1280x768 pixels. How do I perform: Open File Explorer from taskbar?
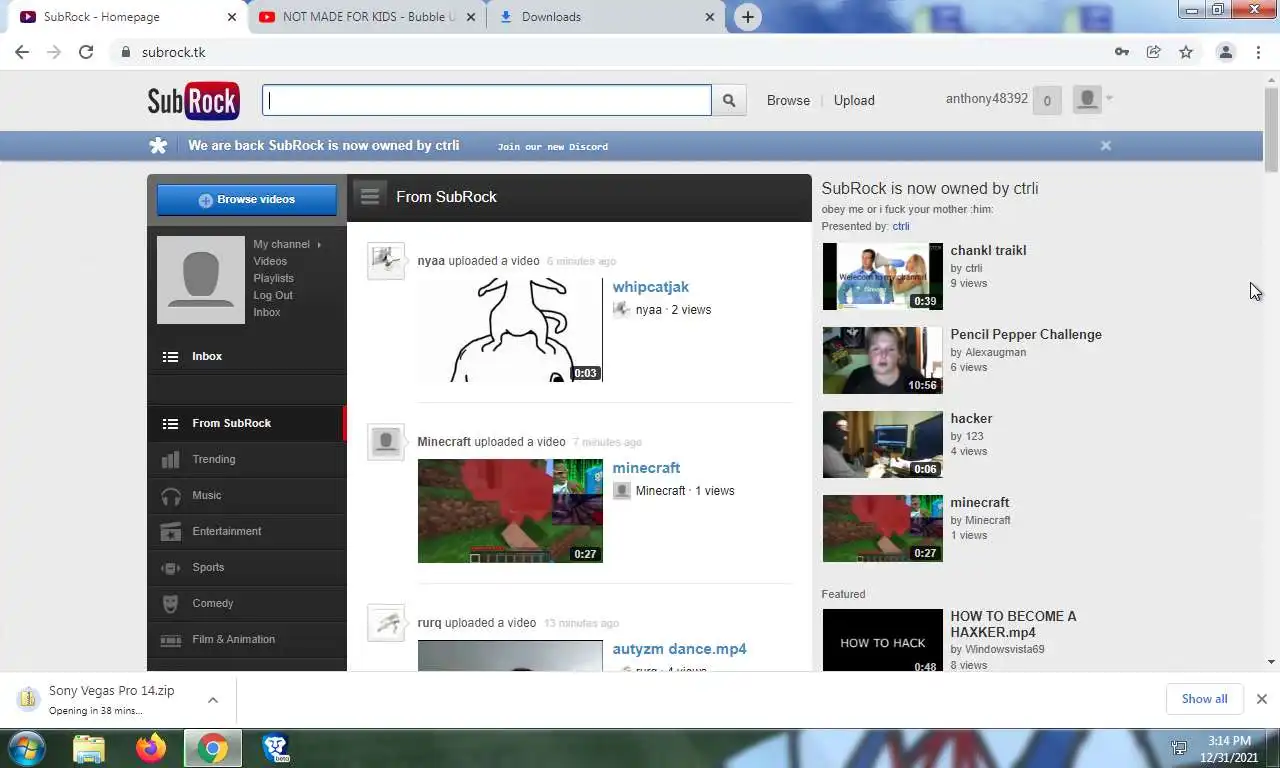tap(89, 748)
